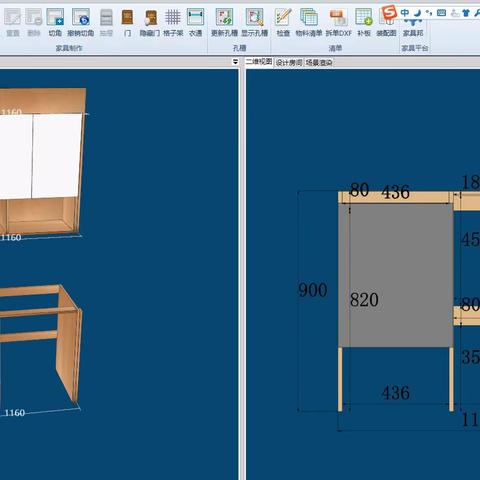Switch to the 二维视图 tab

point(259,62)
